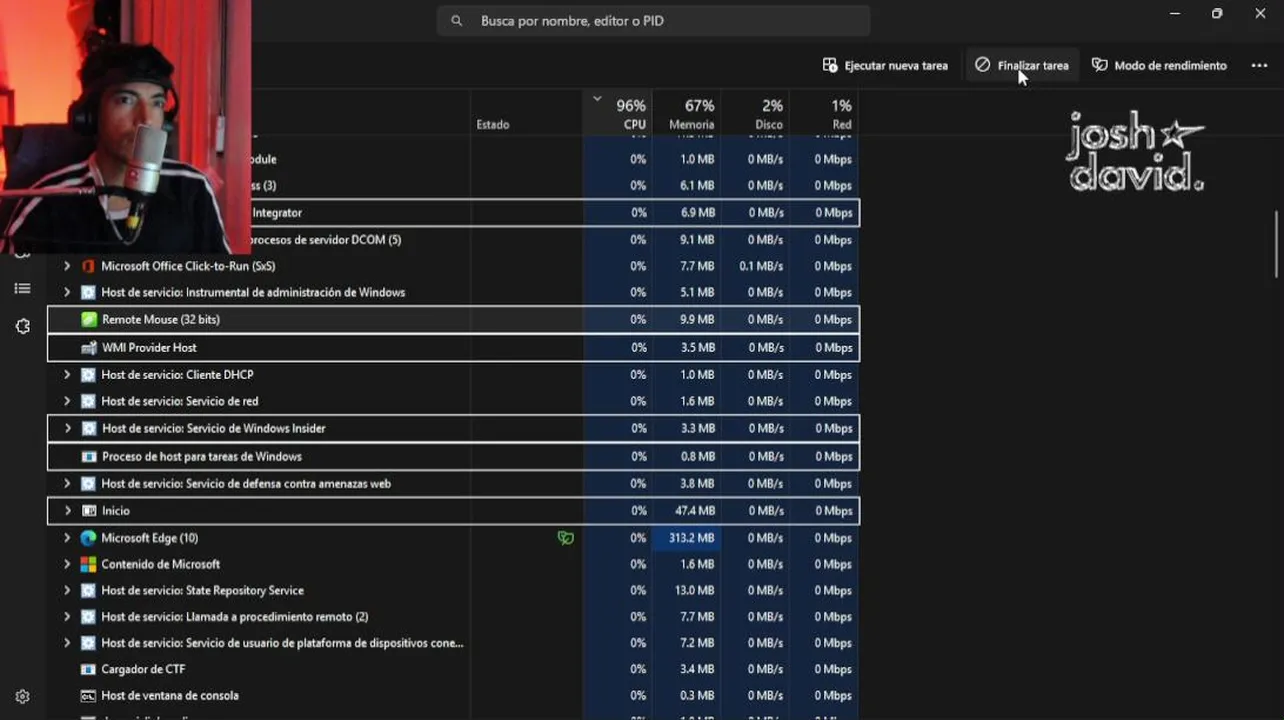Select the Remote Mouse (32 bits) row
Viewport: 1284px width, 720px height.
453,320
